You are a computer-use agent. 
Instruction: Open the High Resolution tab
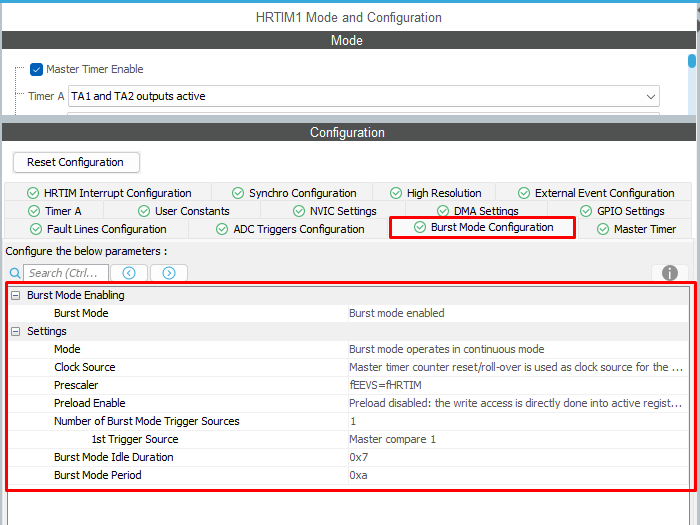pos(435,193)
